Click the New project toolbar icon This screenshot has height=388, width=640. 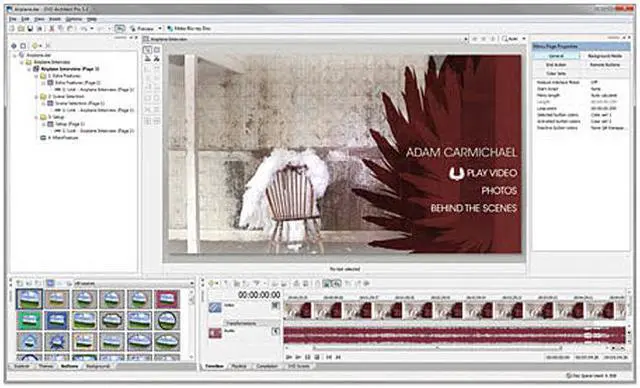click(11, 29)
